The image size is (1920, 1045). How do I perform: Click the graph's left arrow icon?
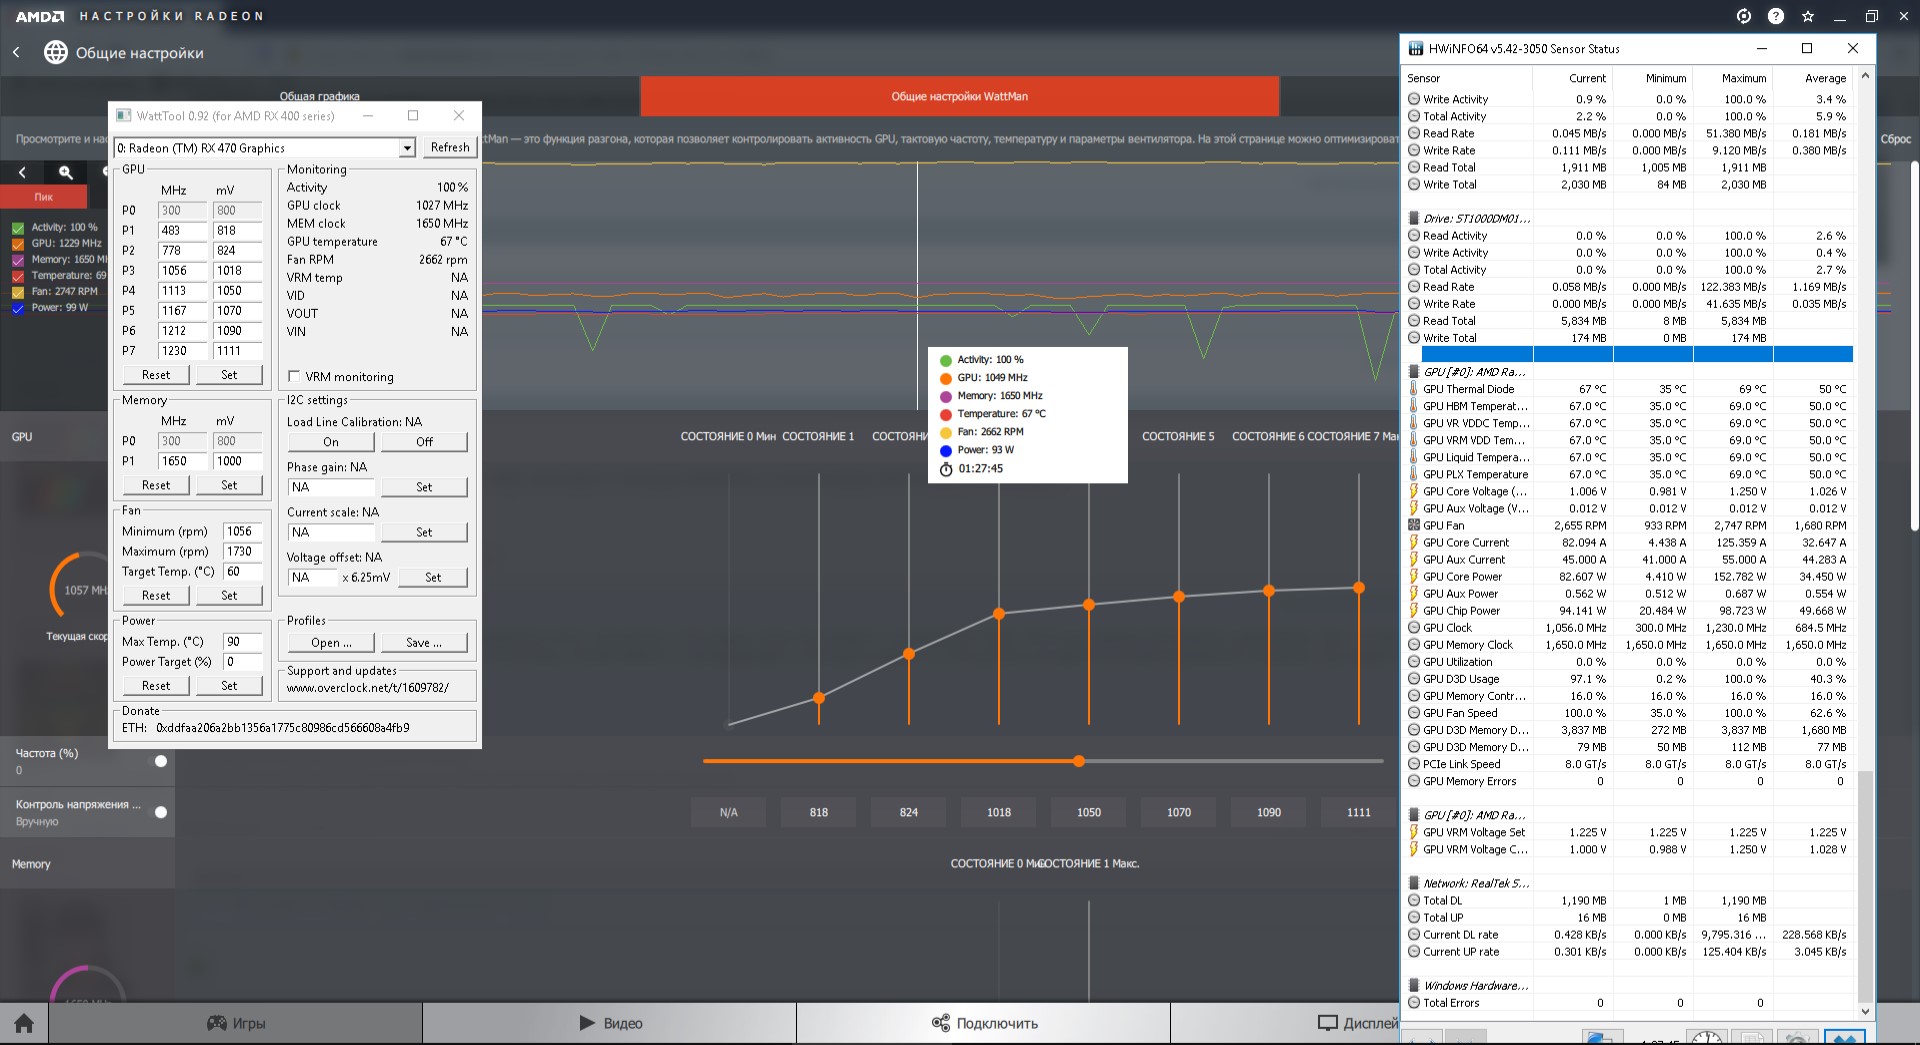(x=22, y=172)
